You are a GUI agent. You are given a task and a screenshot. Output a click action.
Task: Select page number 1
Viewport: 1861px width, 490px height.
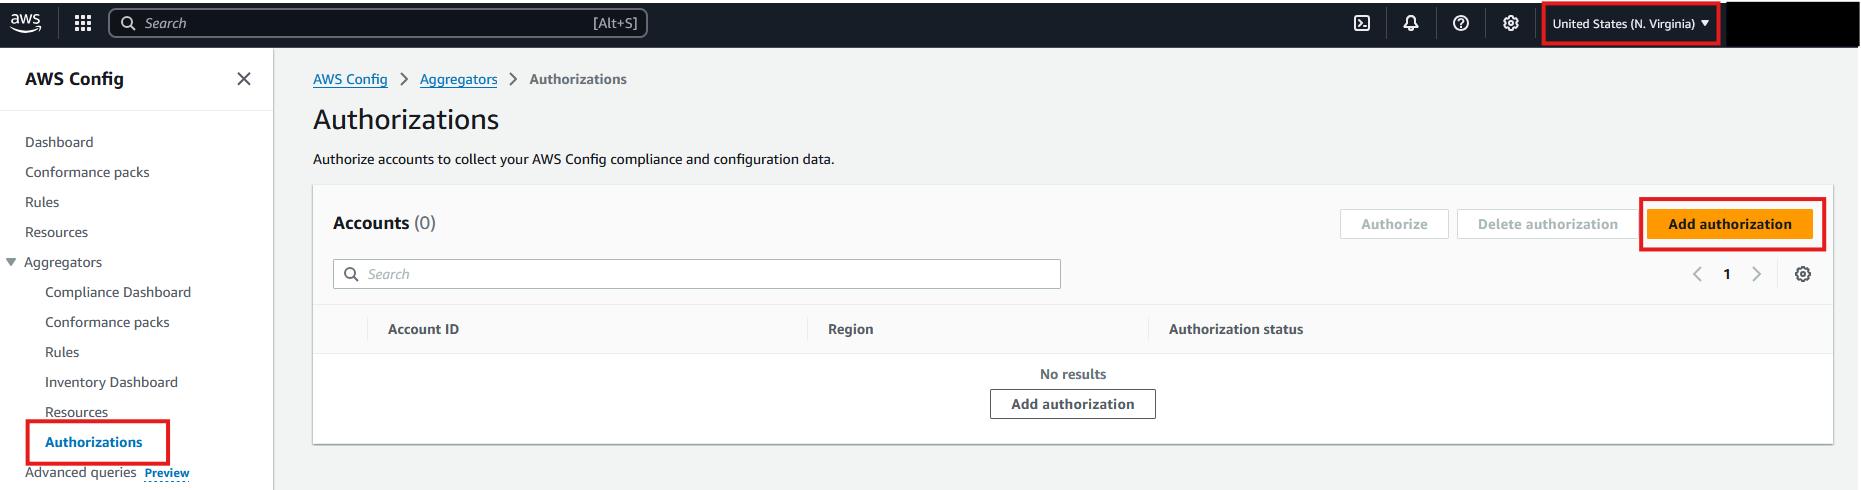click(x=1727, y=274)
